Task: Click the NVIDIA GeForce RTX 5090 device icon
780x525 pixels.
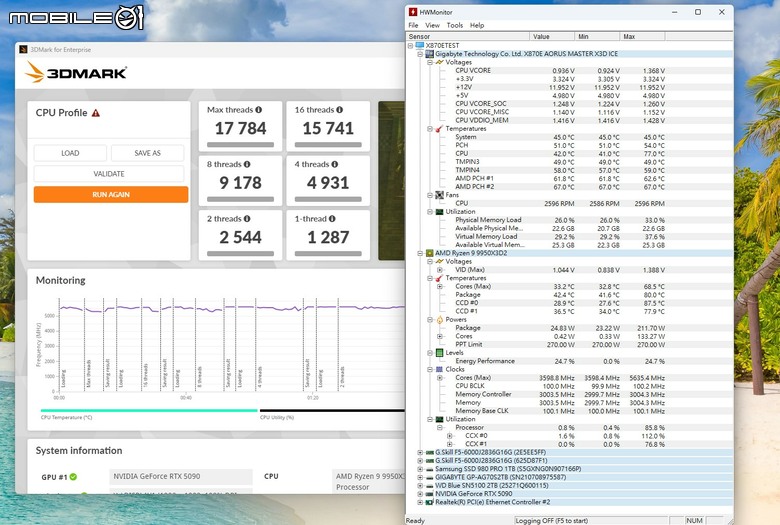Action: click(x=429, y=494)
